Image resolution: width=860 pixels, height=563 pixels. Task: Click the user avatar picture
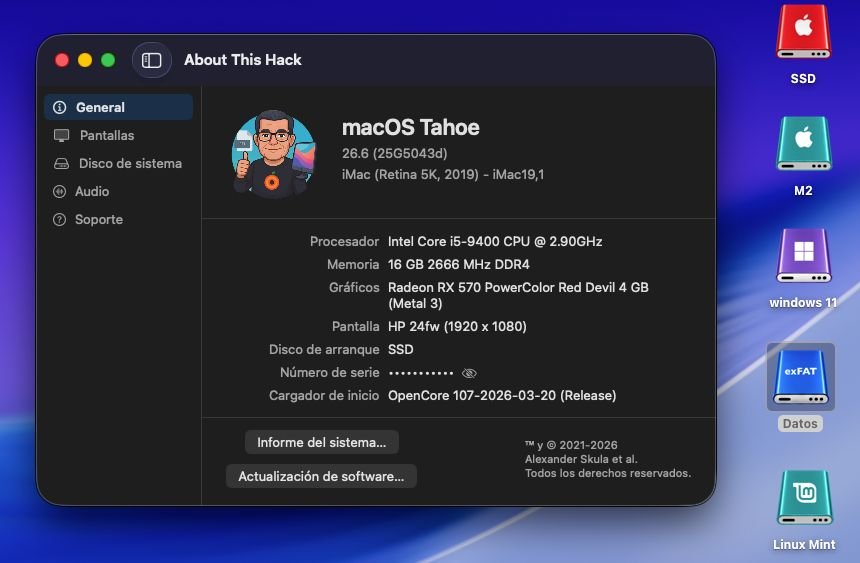tap(274, 153)
